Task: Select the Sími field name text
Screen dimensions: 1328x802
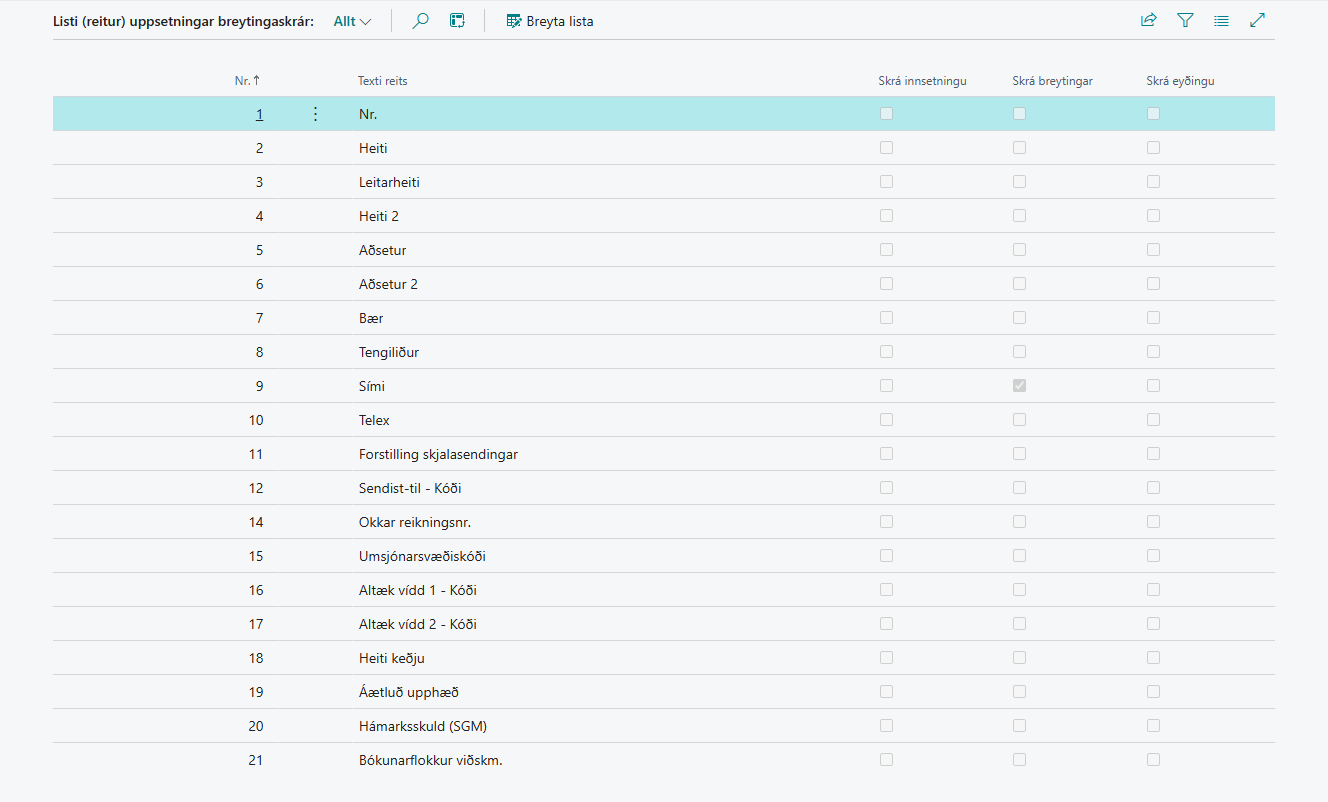Action: [x=372, y=386]
